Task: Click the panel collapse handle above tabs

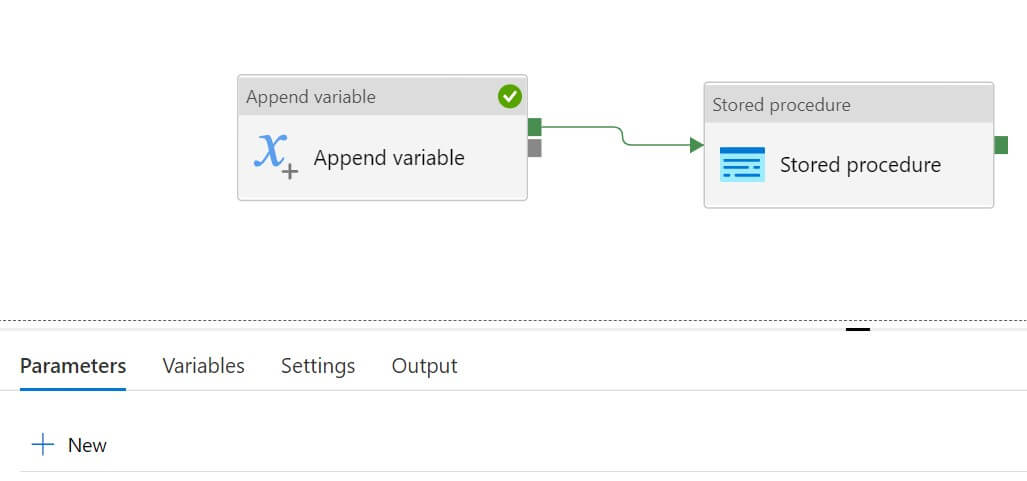Action: [x=858, y=328]
